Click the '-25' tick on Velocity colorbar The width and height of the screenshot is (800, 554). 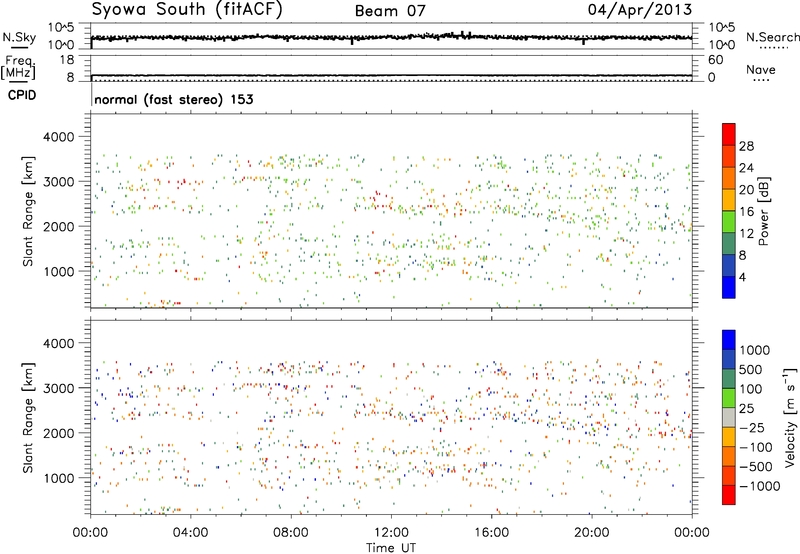[x=751, y=427]
